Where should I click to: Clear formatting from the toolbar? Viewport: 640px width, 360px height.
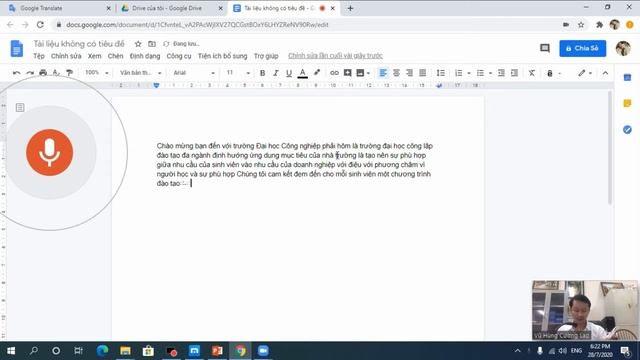click(x=531, y=73)
